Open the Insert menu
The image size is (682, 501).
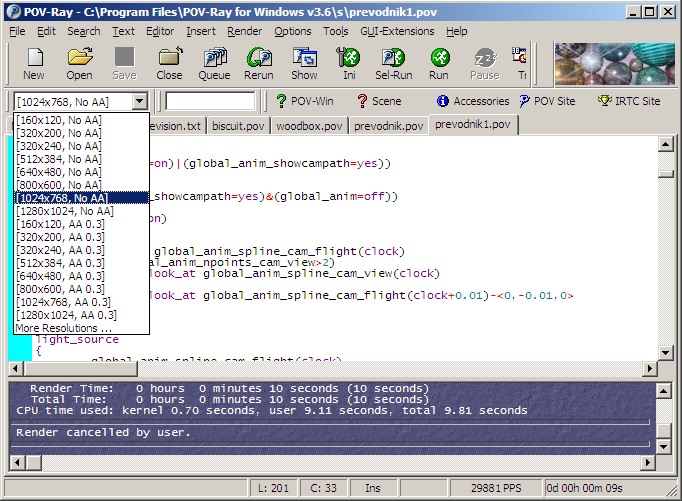tap(201, 31)
